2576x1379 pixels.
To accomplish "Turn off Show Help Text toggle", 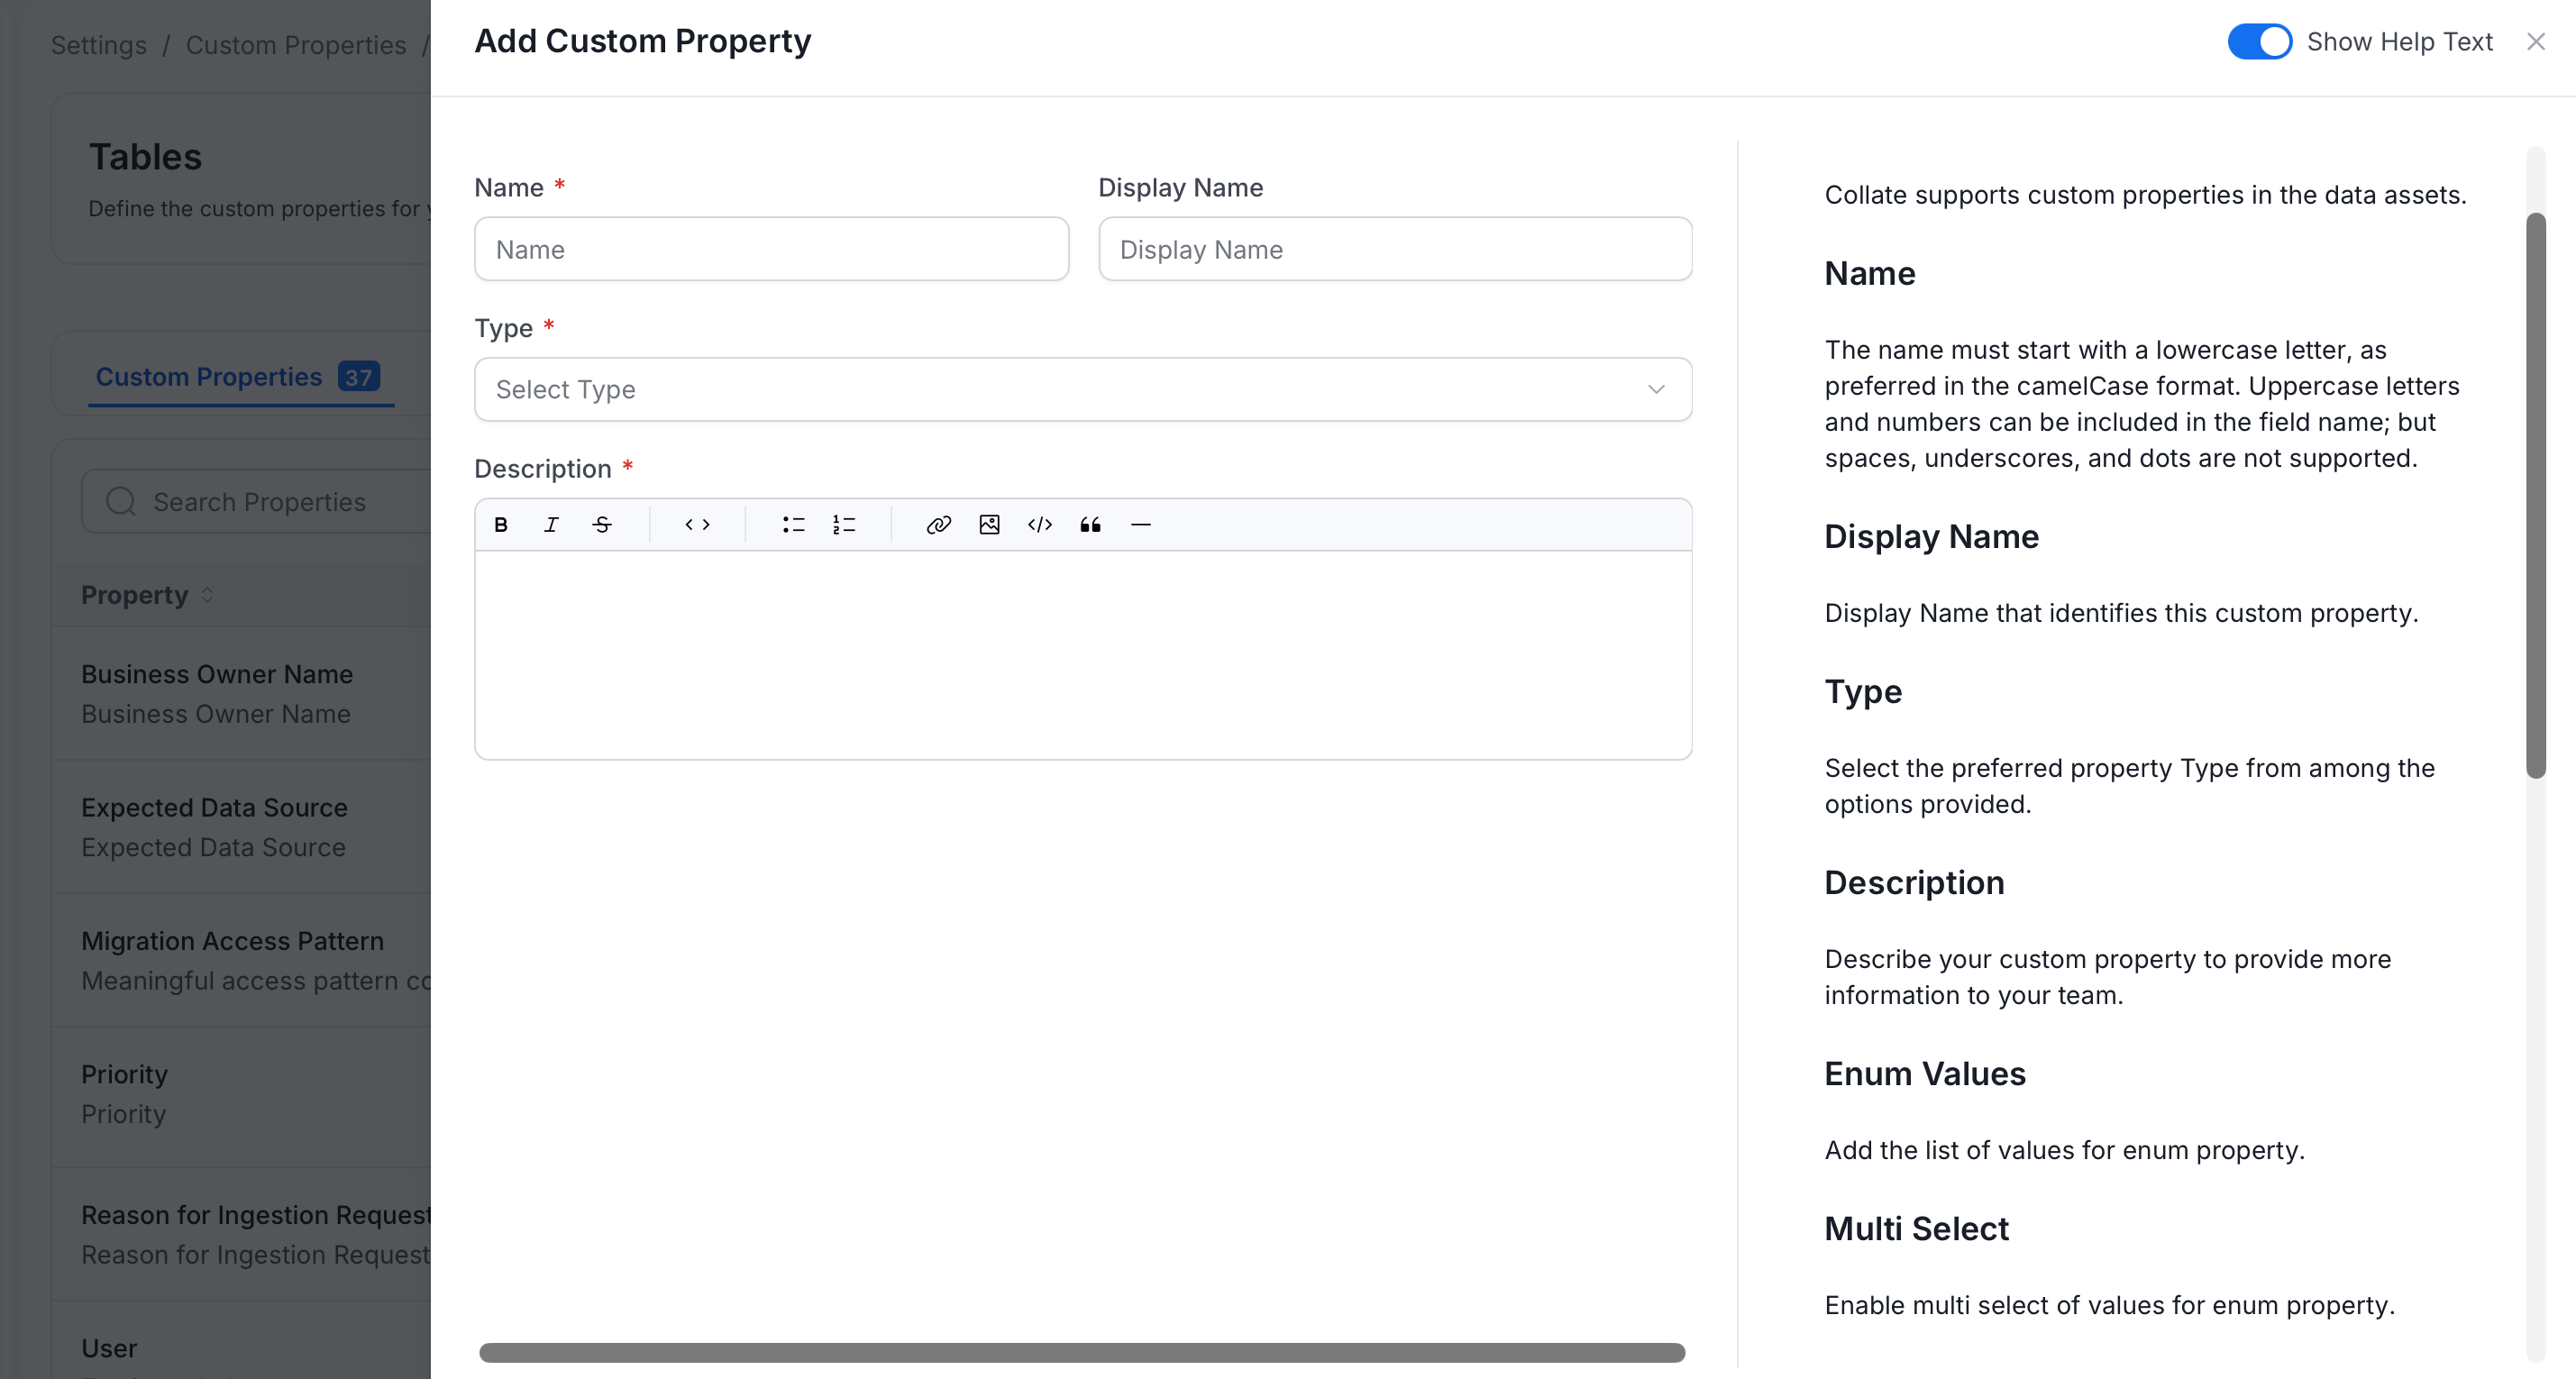I will 2259,42.
